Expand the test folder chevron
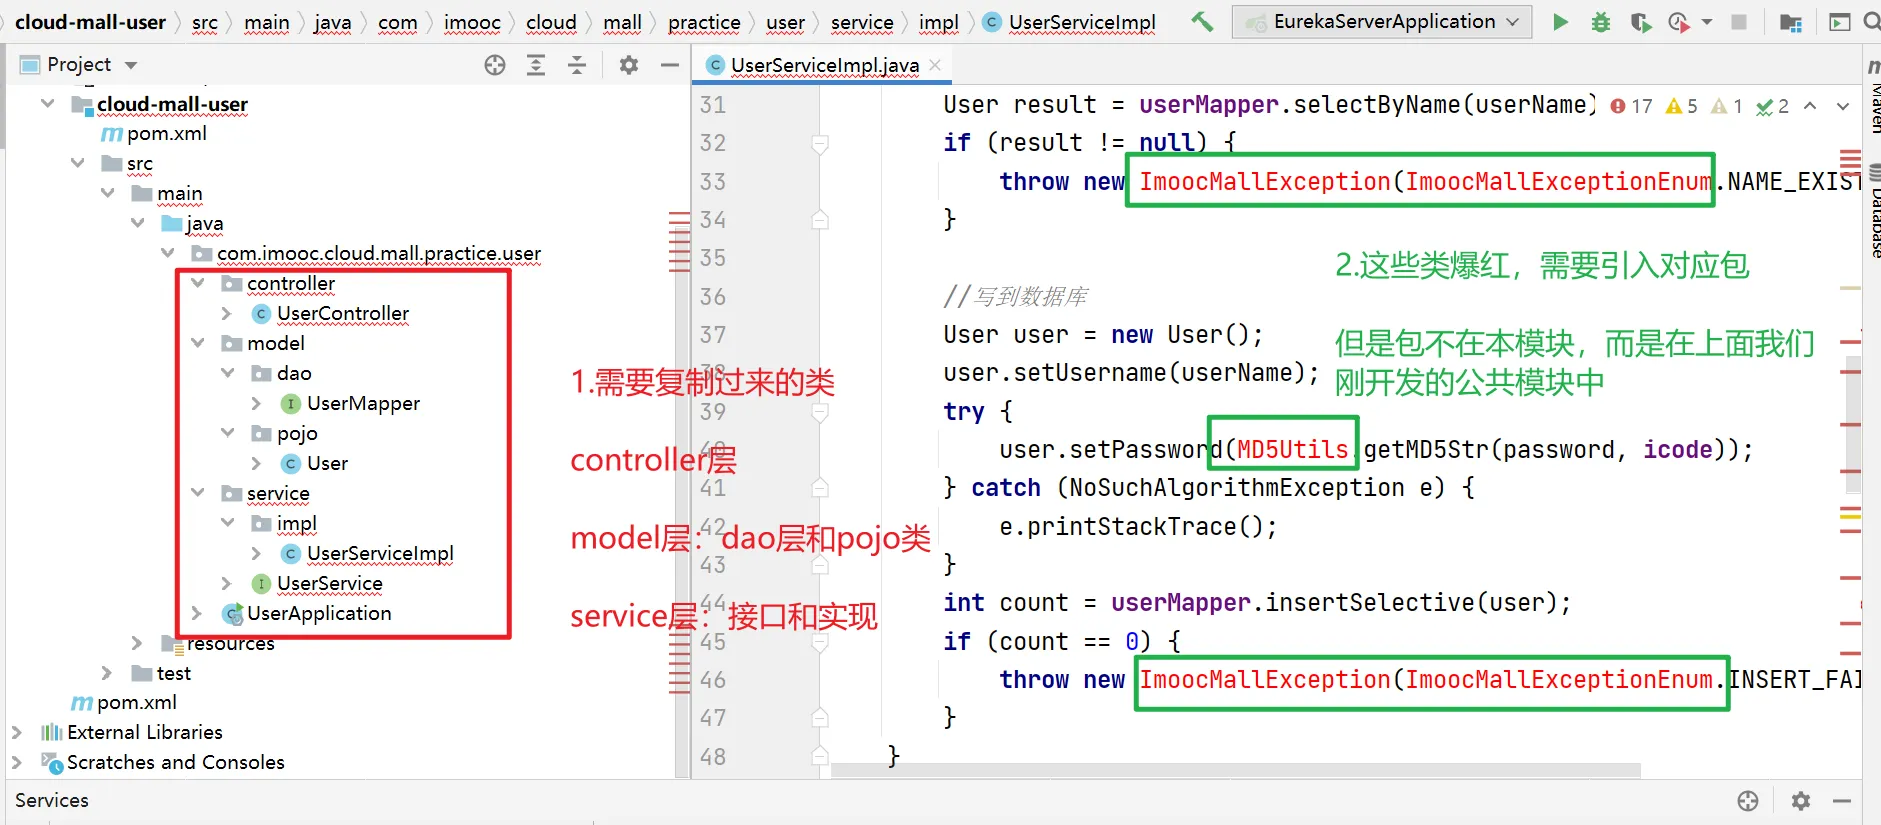 point(107,673)
